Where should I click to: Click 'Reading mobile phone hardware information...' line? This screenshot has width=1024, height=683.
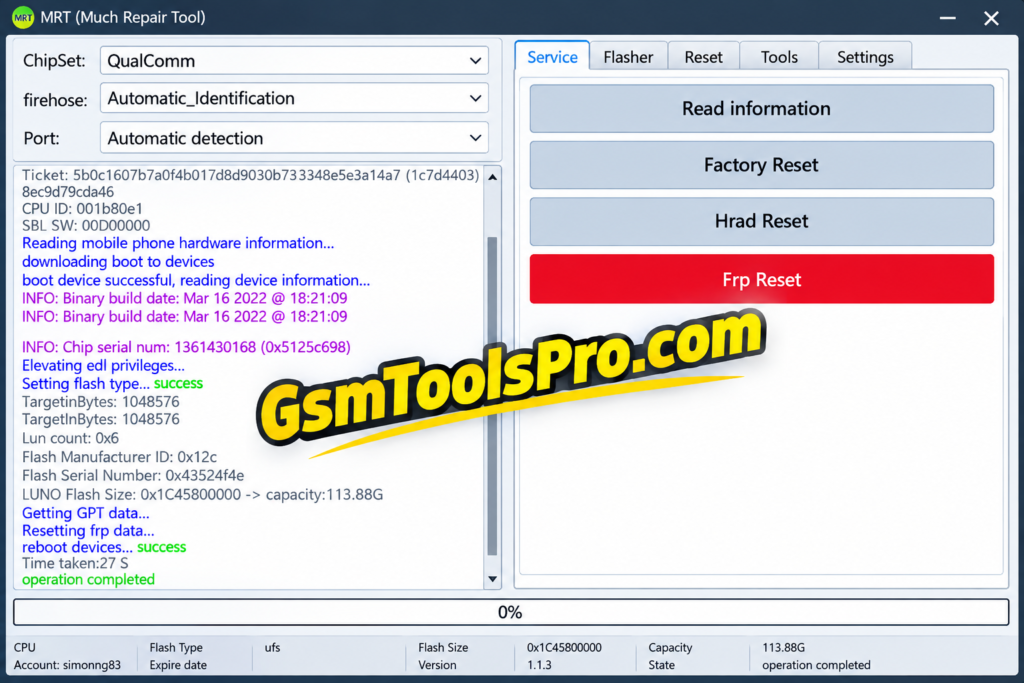click(178, 243)
